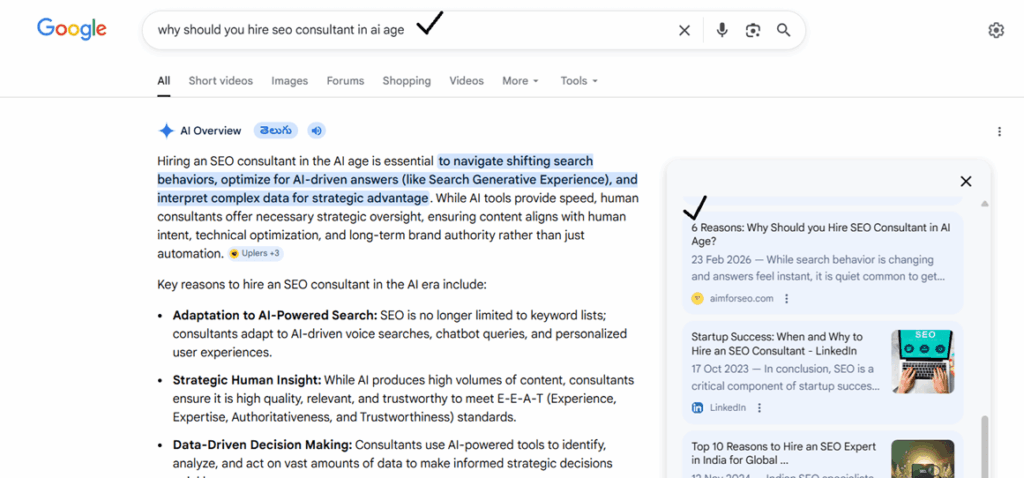Open options for LinkedIn source

[x=759, y=407]
